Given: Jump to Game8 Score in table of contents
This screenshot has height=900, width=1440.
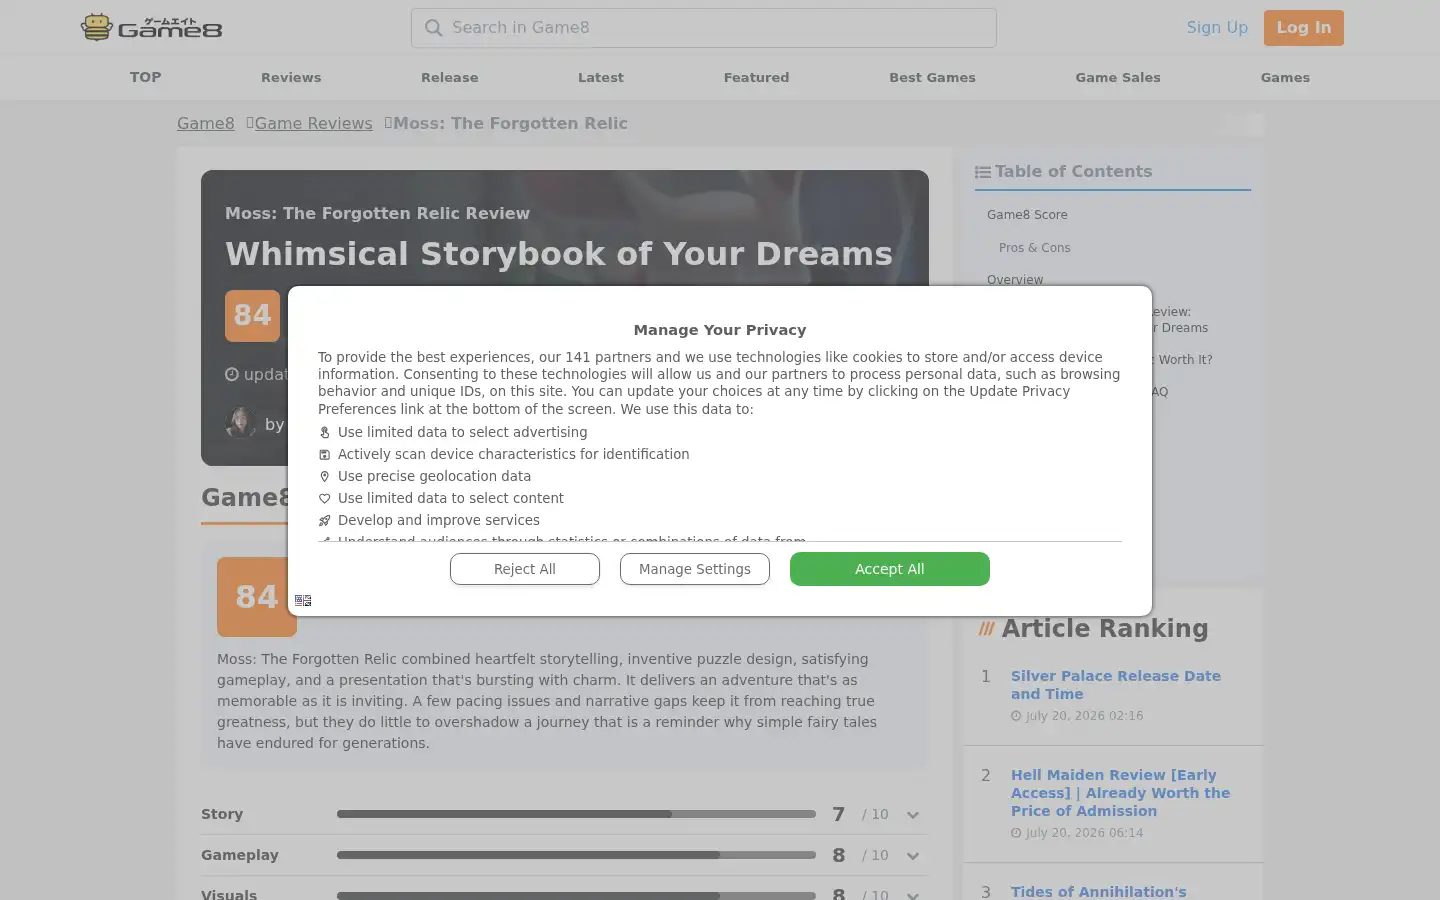Looking at the screenshot, I should [1027, 215].
